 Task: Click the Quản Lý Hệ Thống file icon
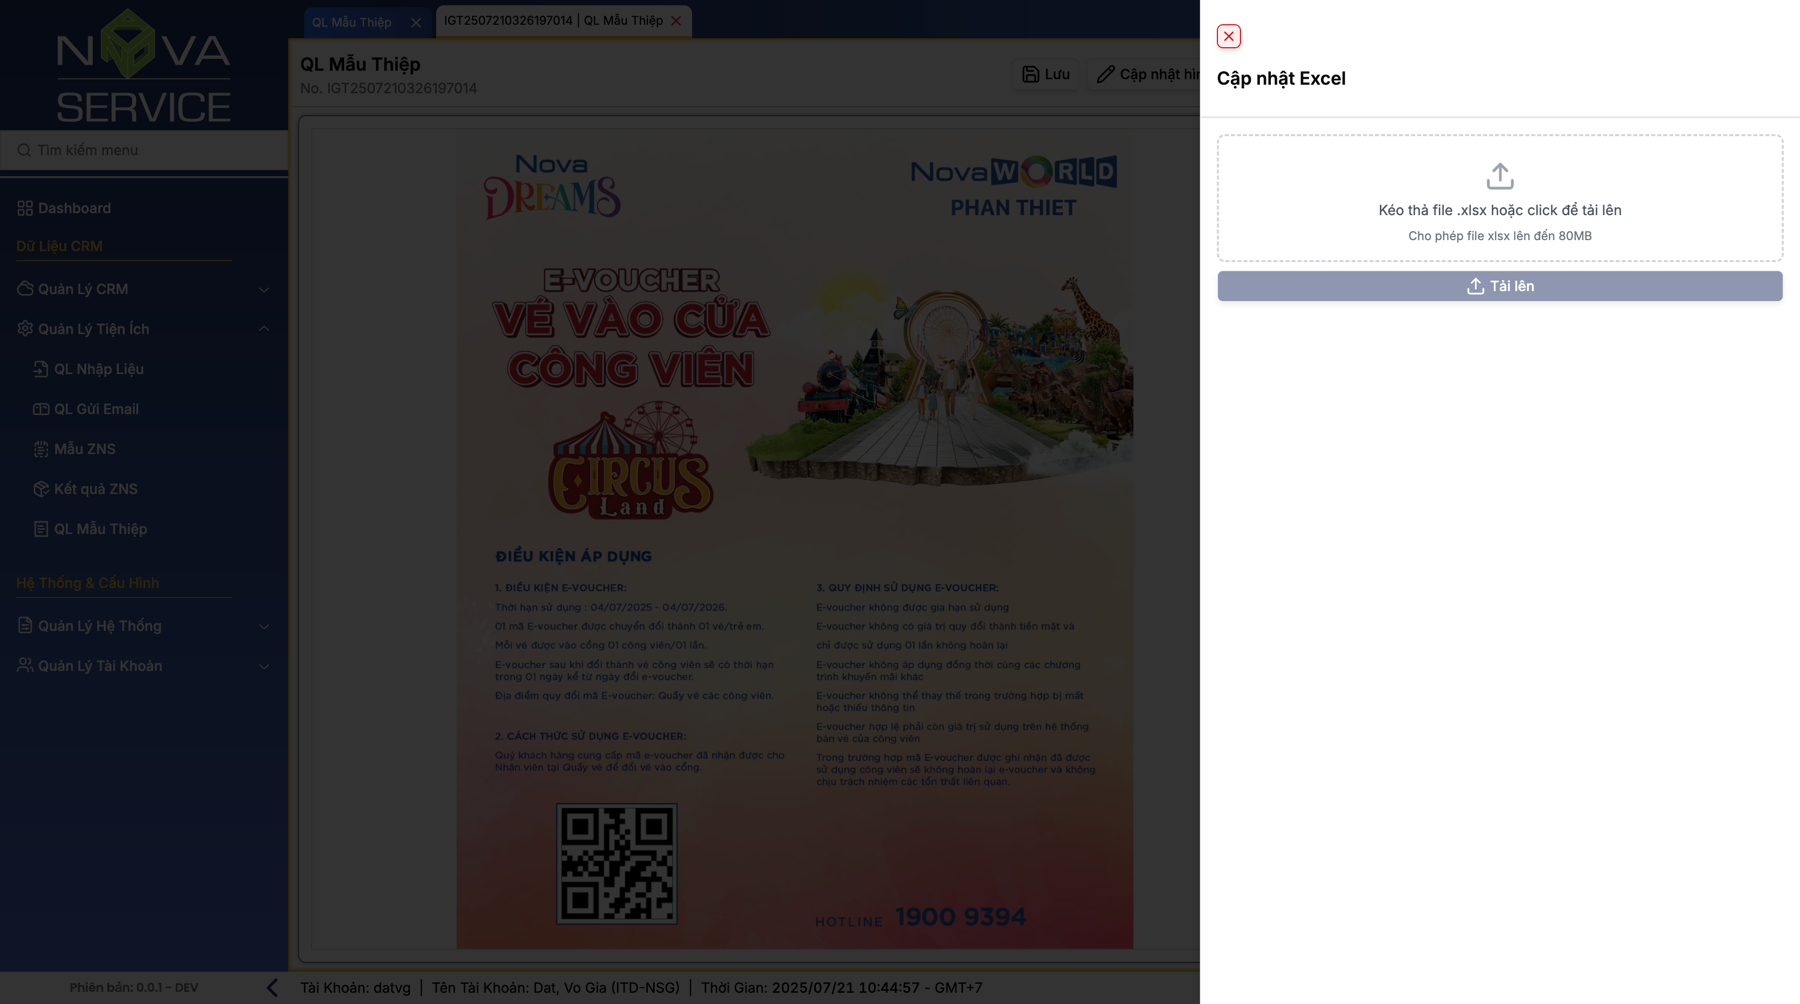(x=25, y=626)
